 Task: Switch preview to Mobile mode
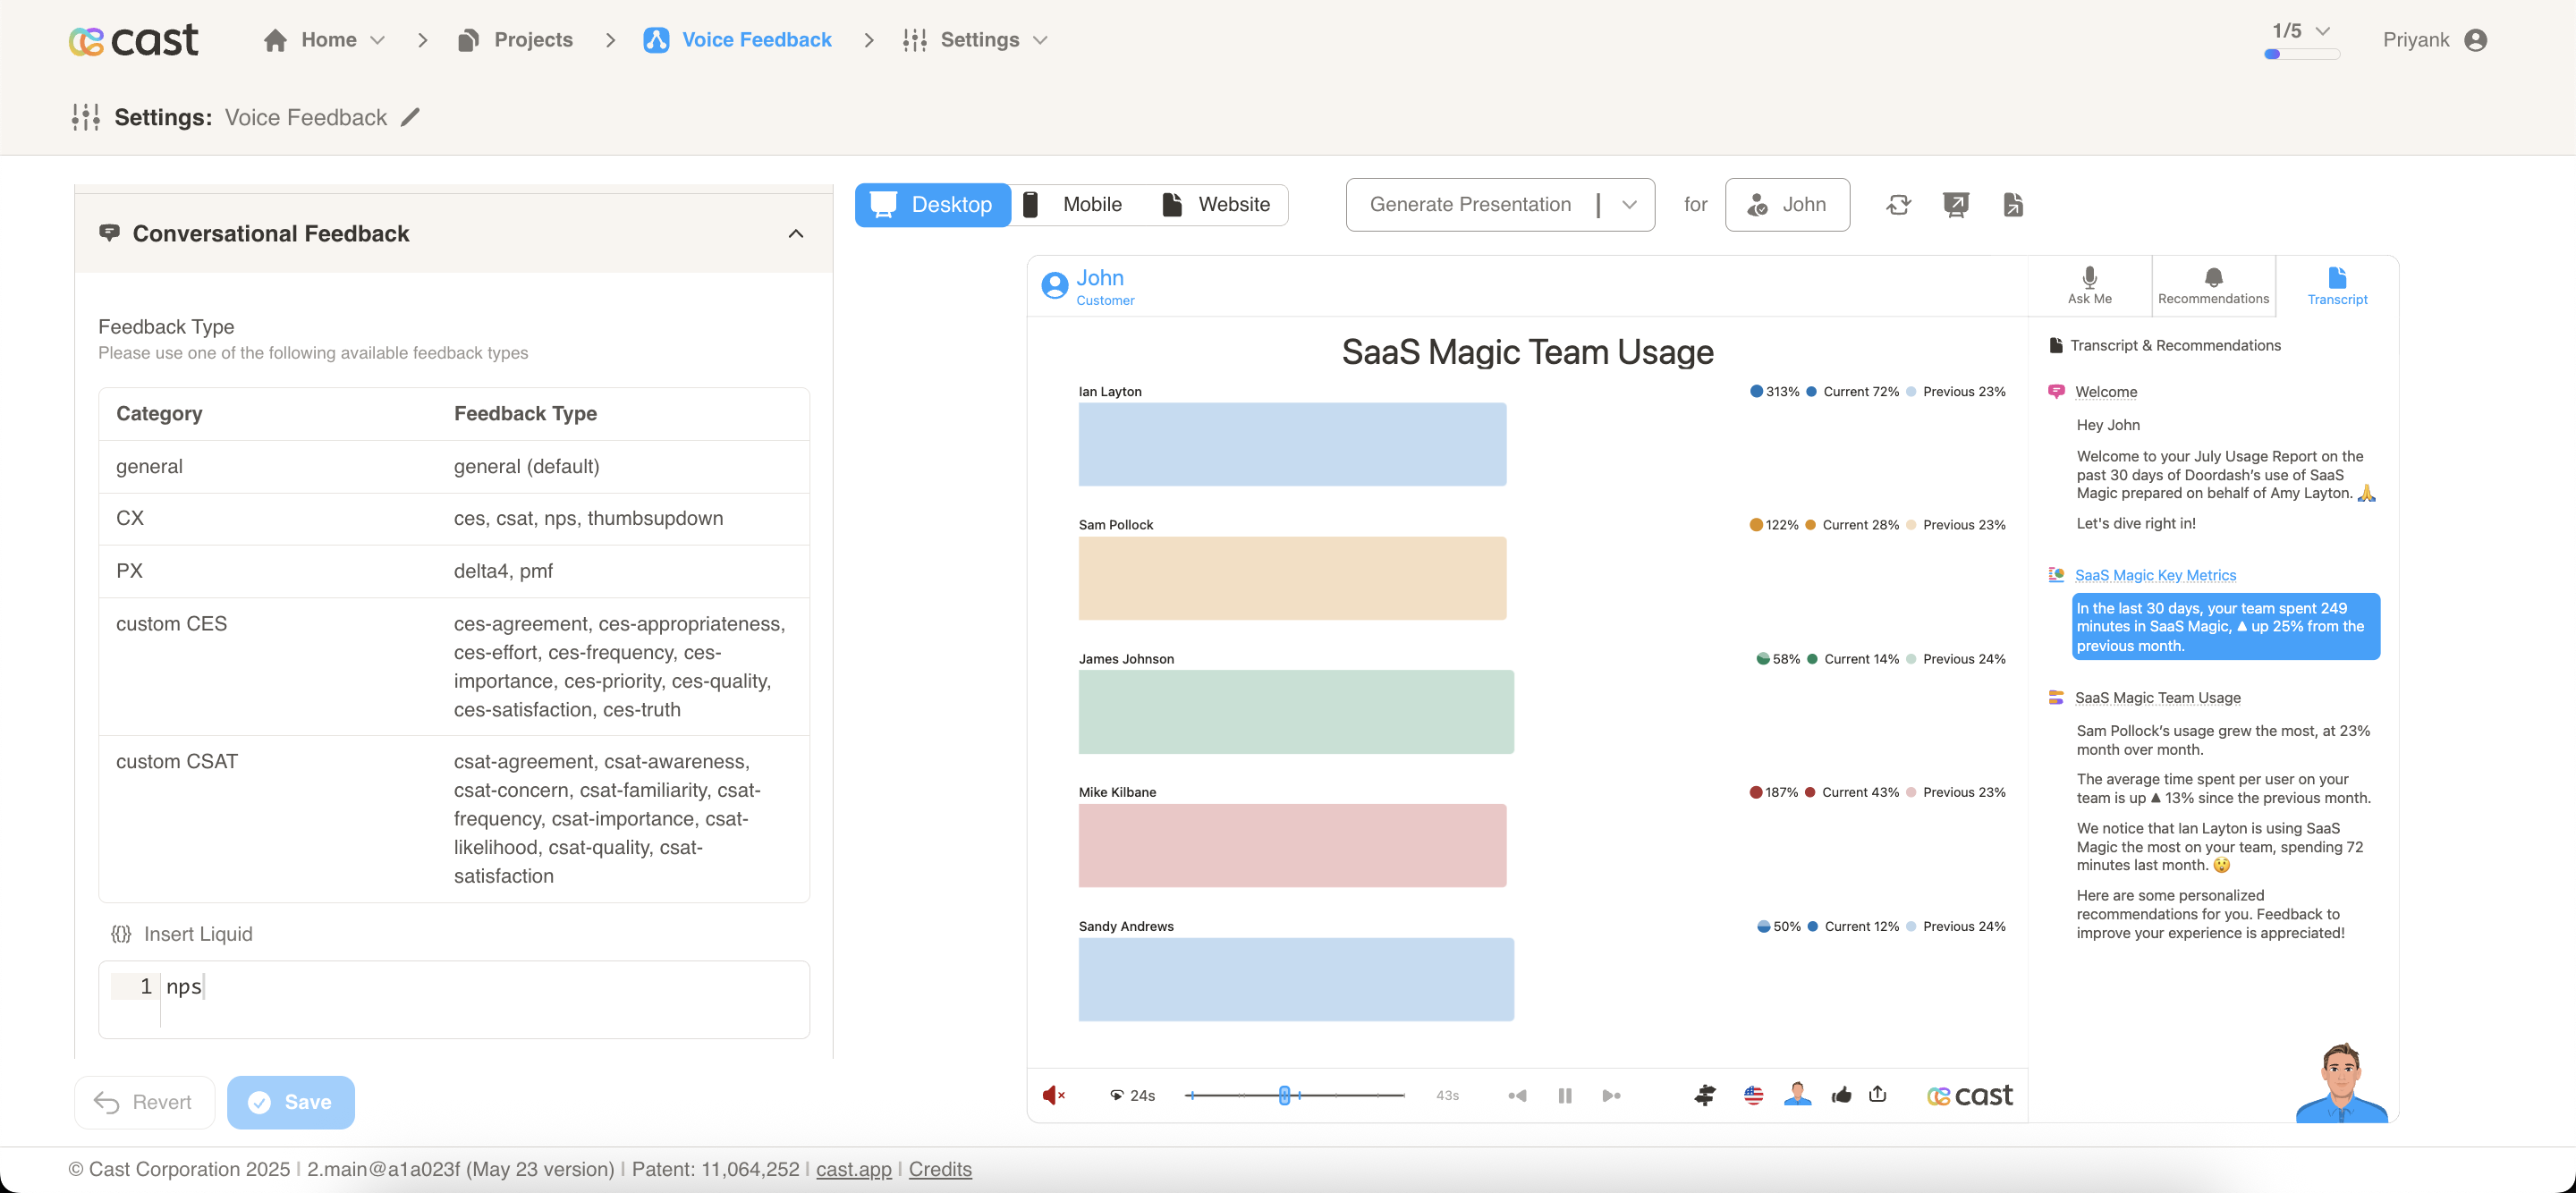[1073, 205]
